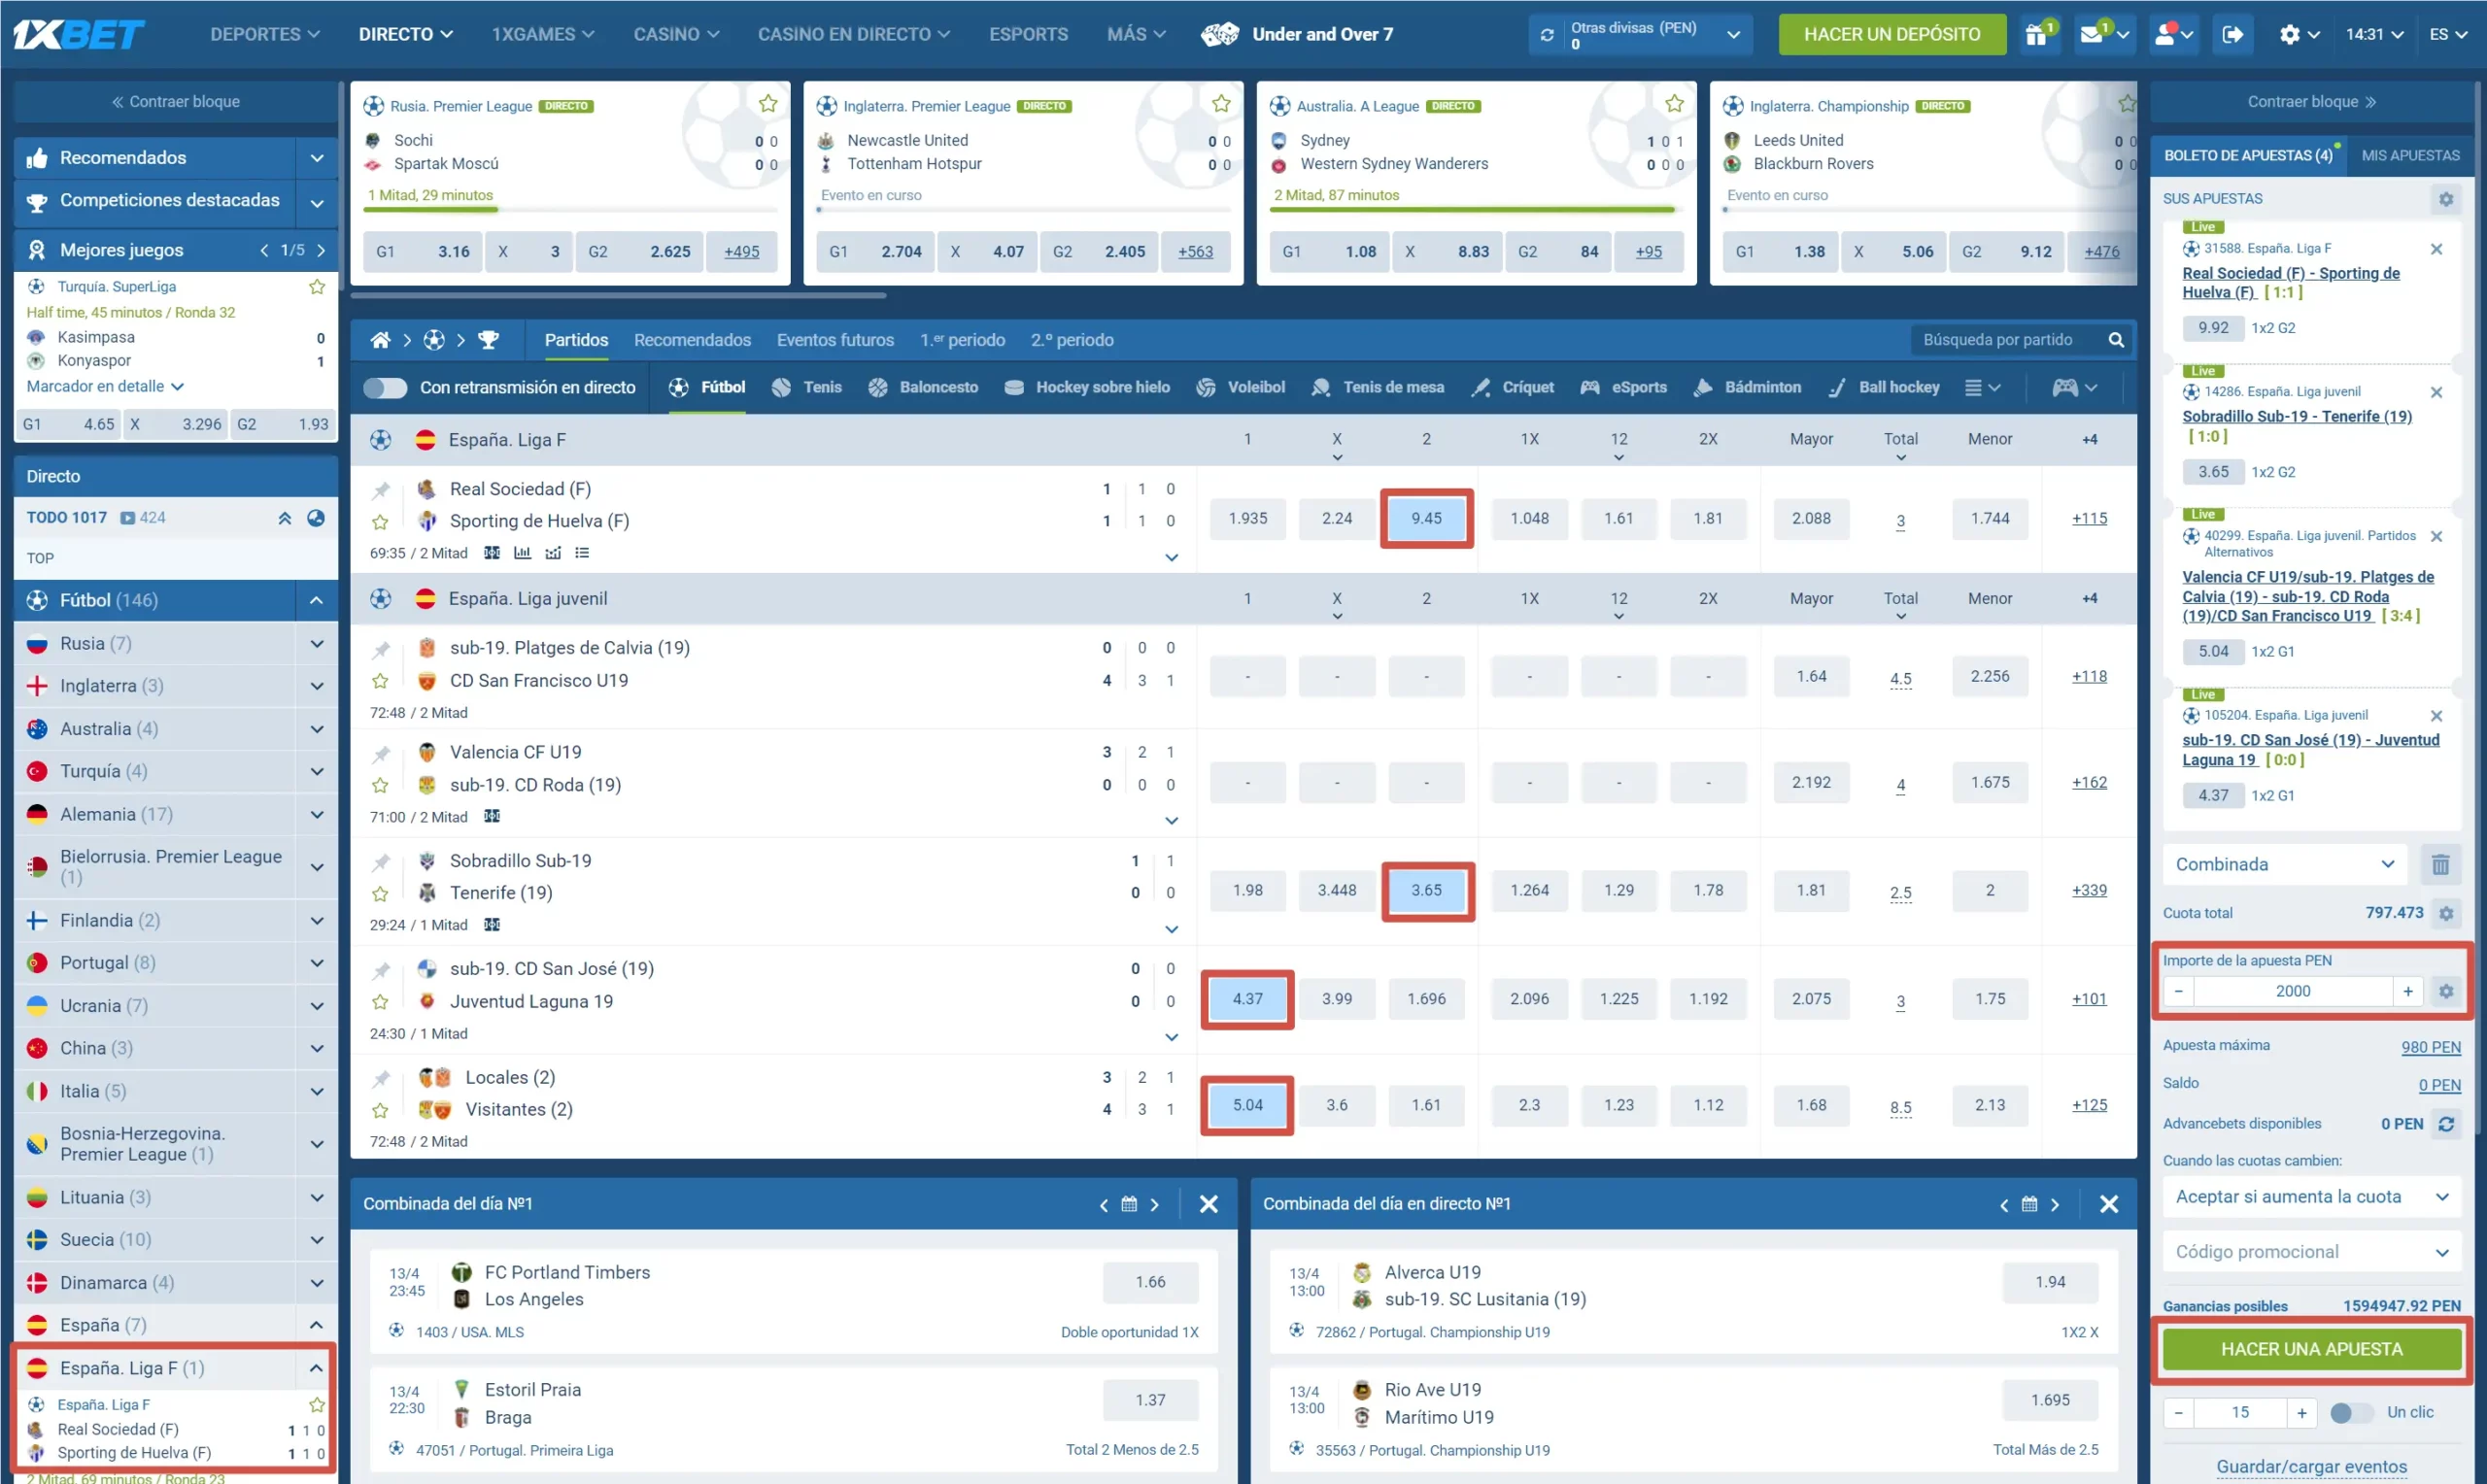Viewport: 2487px width, 1484px height.
Task: Remove Real Sociedad (F) bet from slip
Action: point(2436,249)
